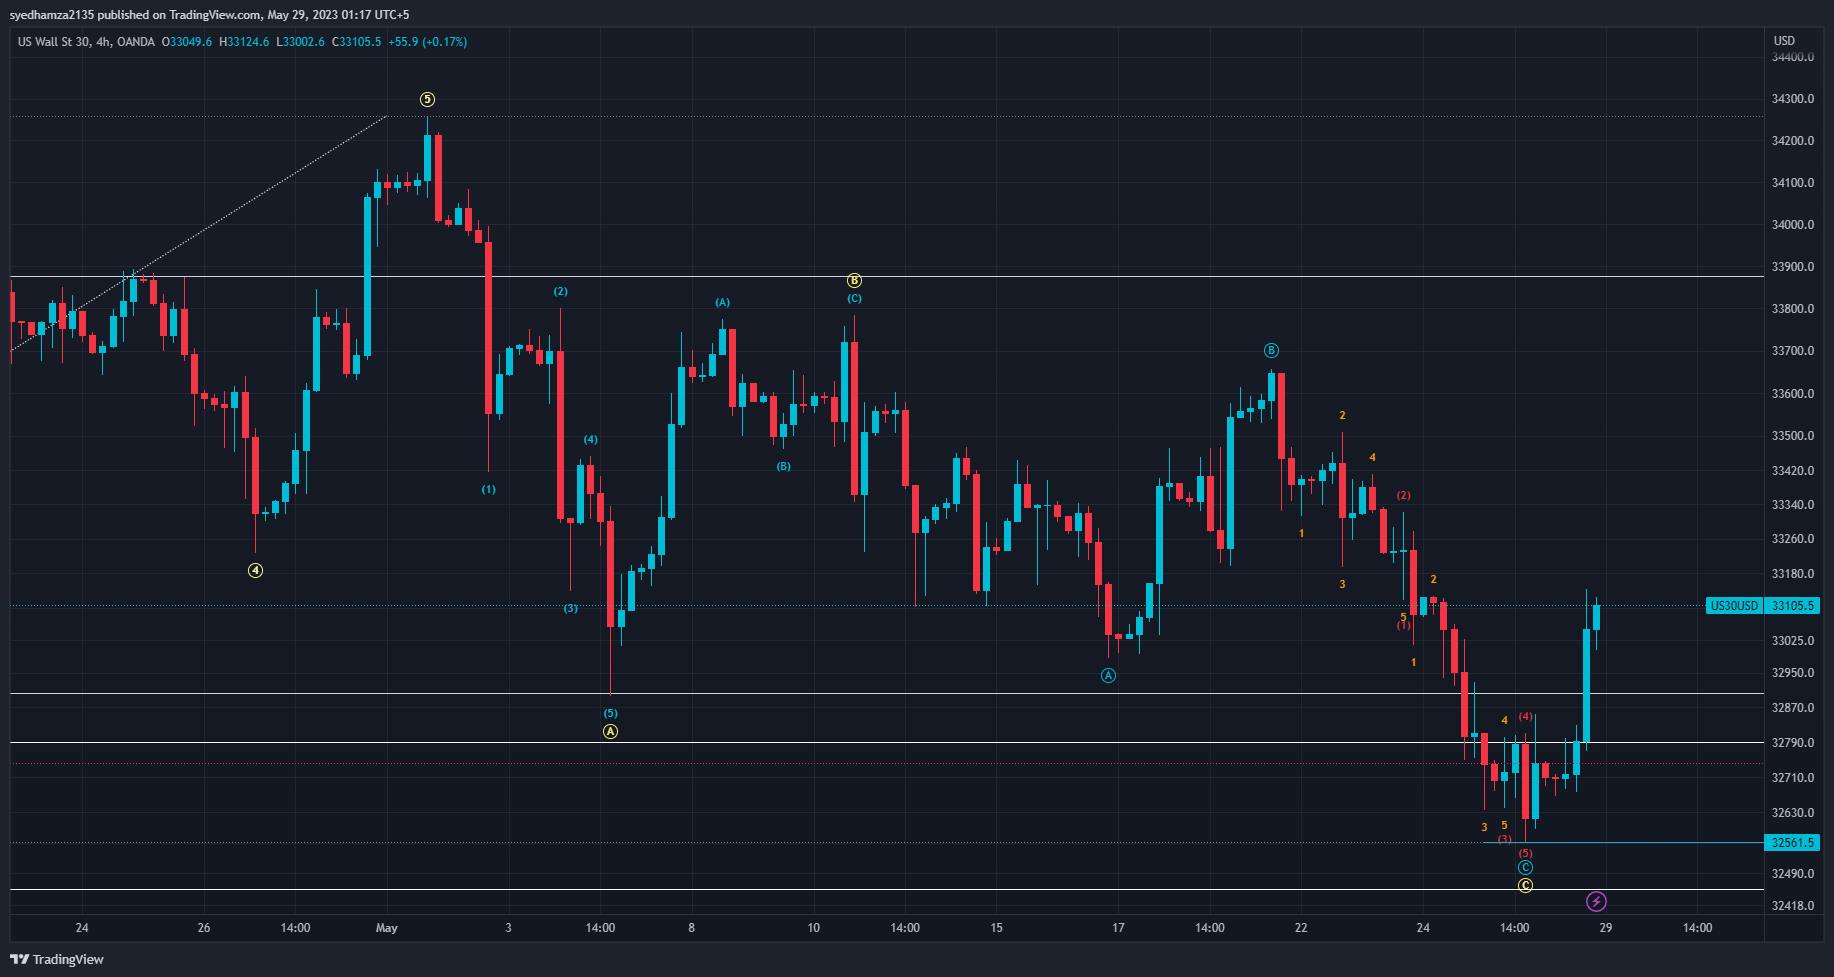Click the 22 date on time axis
Screen dimensions: 1834x977
point(1301,928)
